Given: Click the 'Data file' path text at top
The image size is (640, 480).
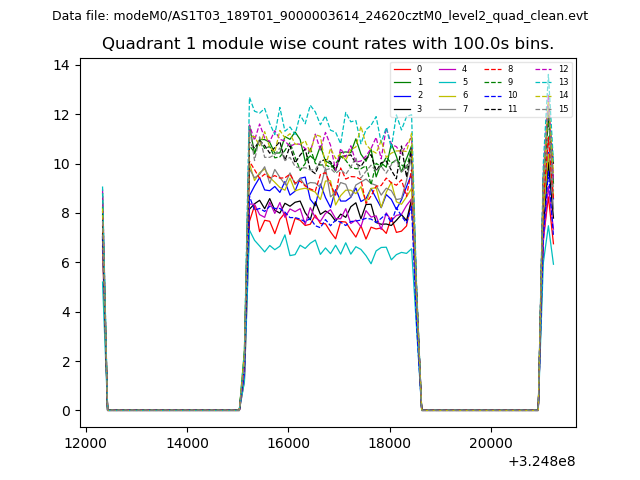Looking at the screenshot, I should (320, 16).
